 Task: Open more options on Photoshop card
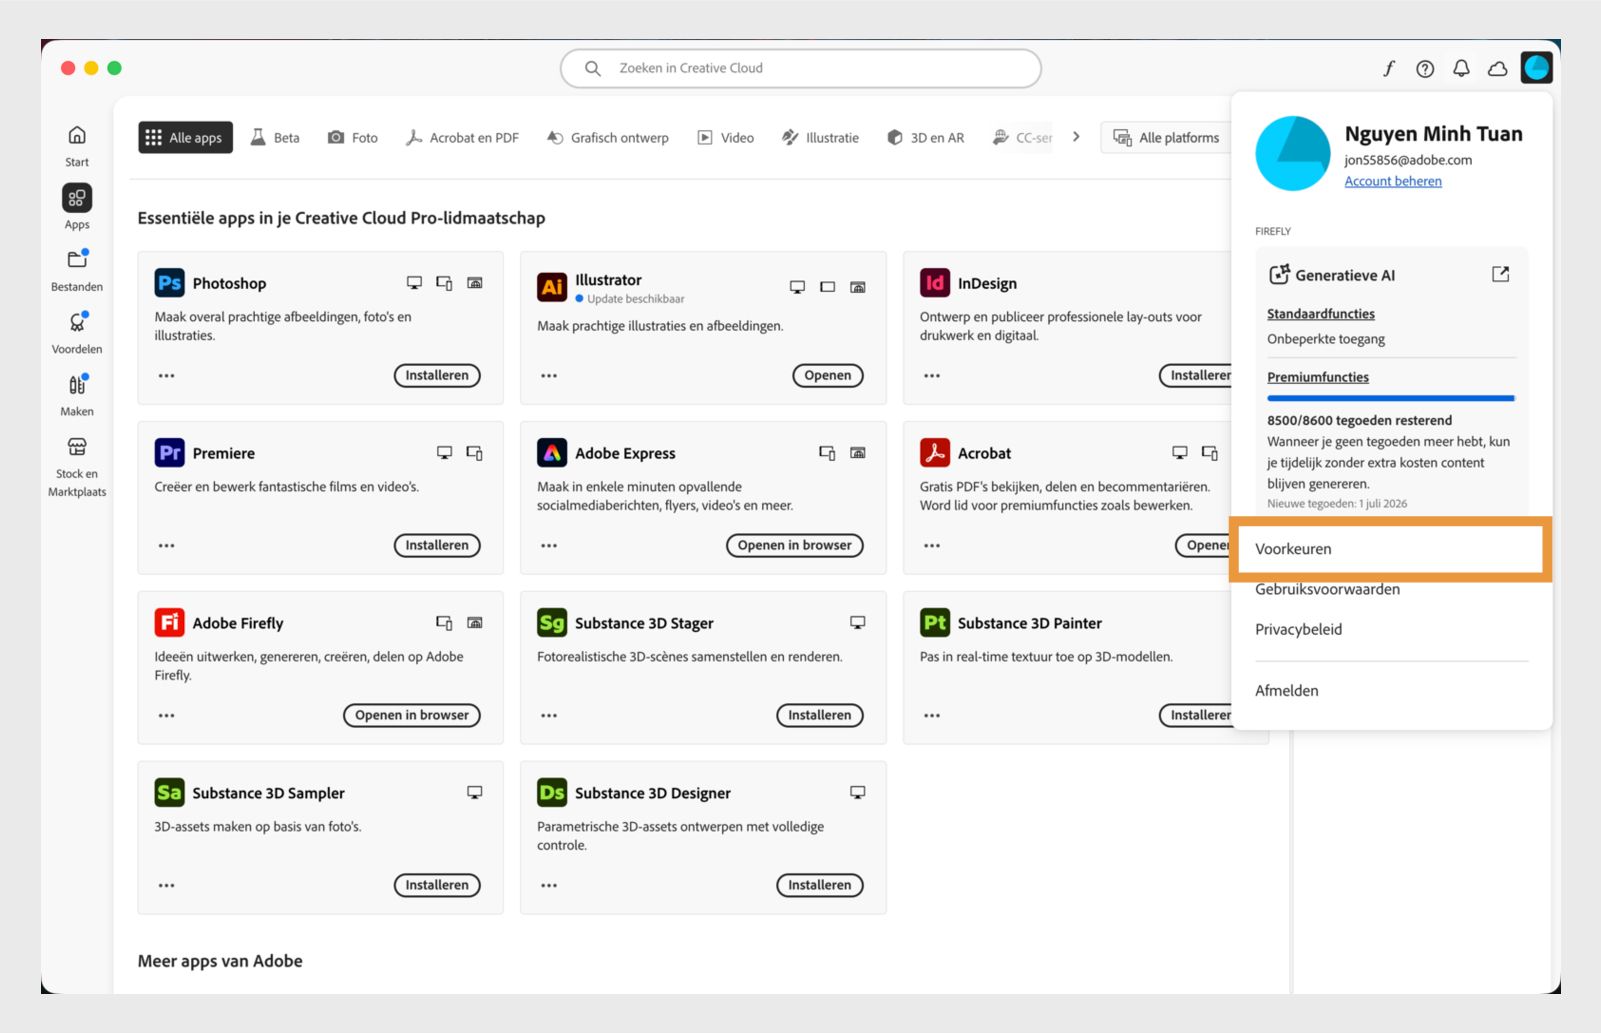(x=167, y=376)
